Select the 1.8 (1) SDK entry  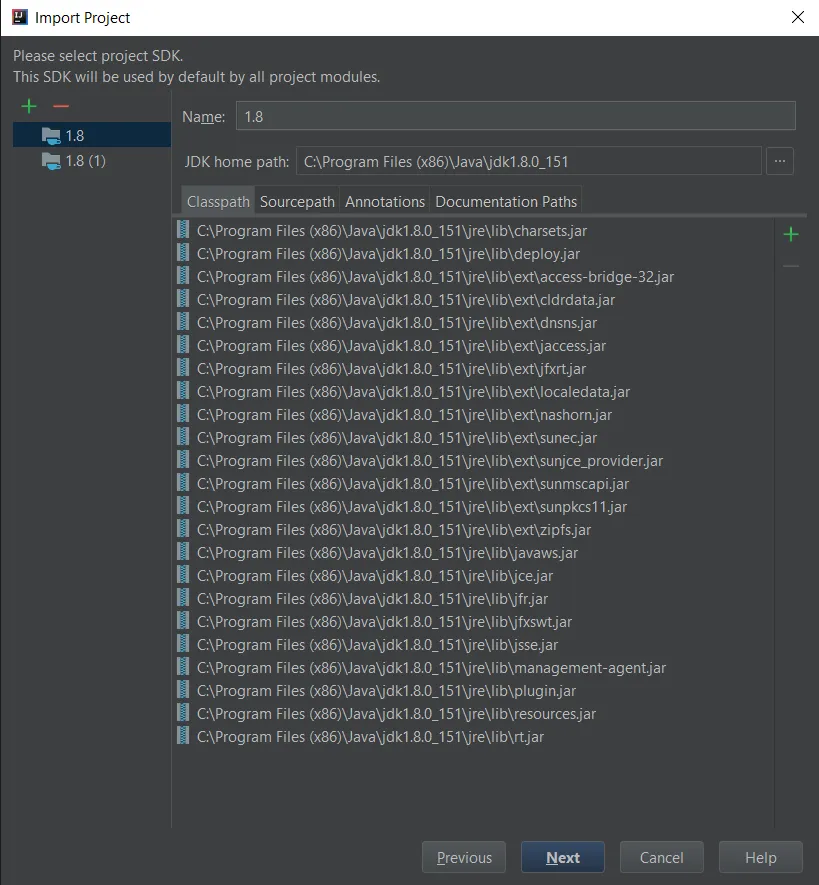pyautogui.click(x=92, y=161)
